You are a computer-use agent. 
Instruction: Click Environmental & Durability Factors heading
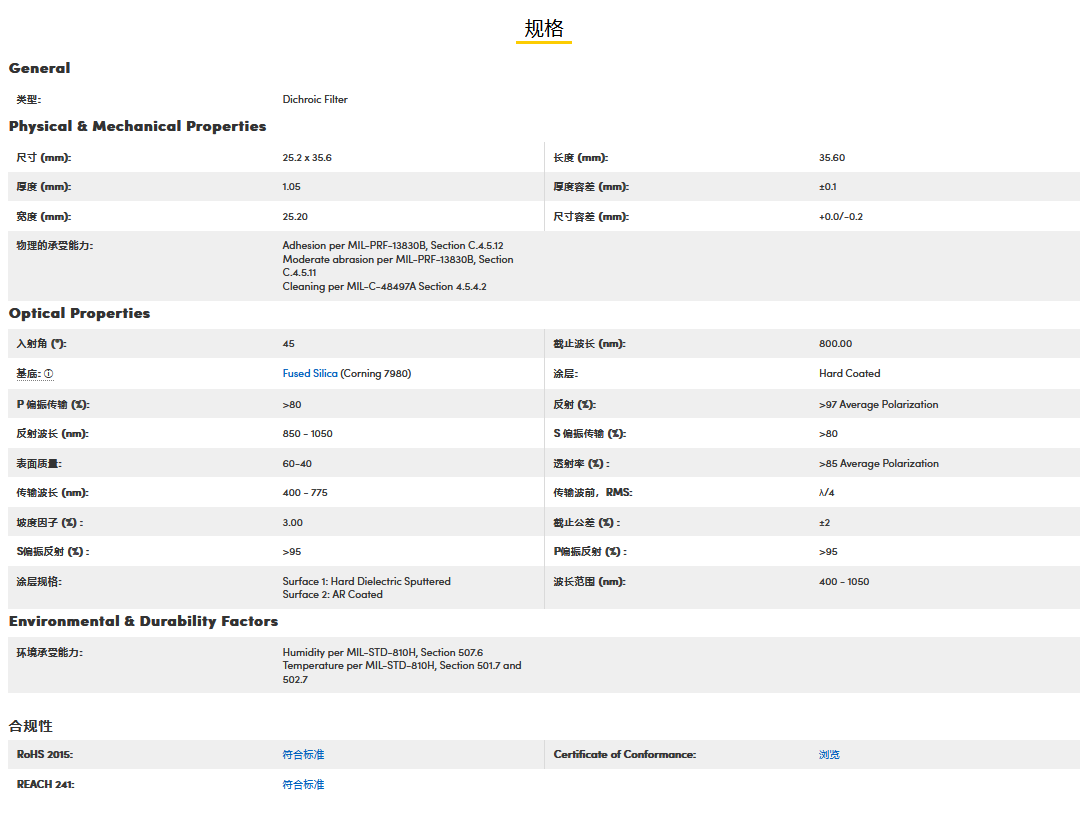[x=144, y=622]
